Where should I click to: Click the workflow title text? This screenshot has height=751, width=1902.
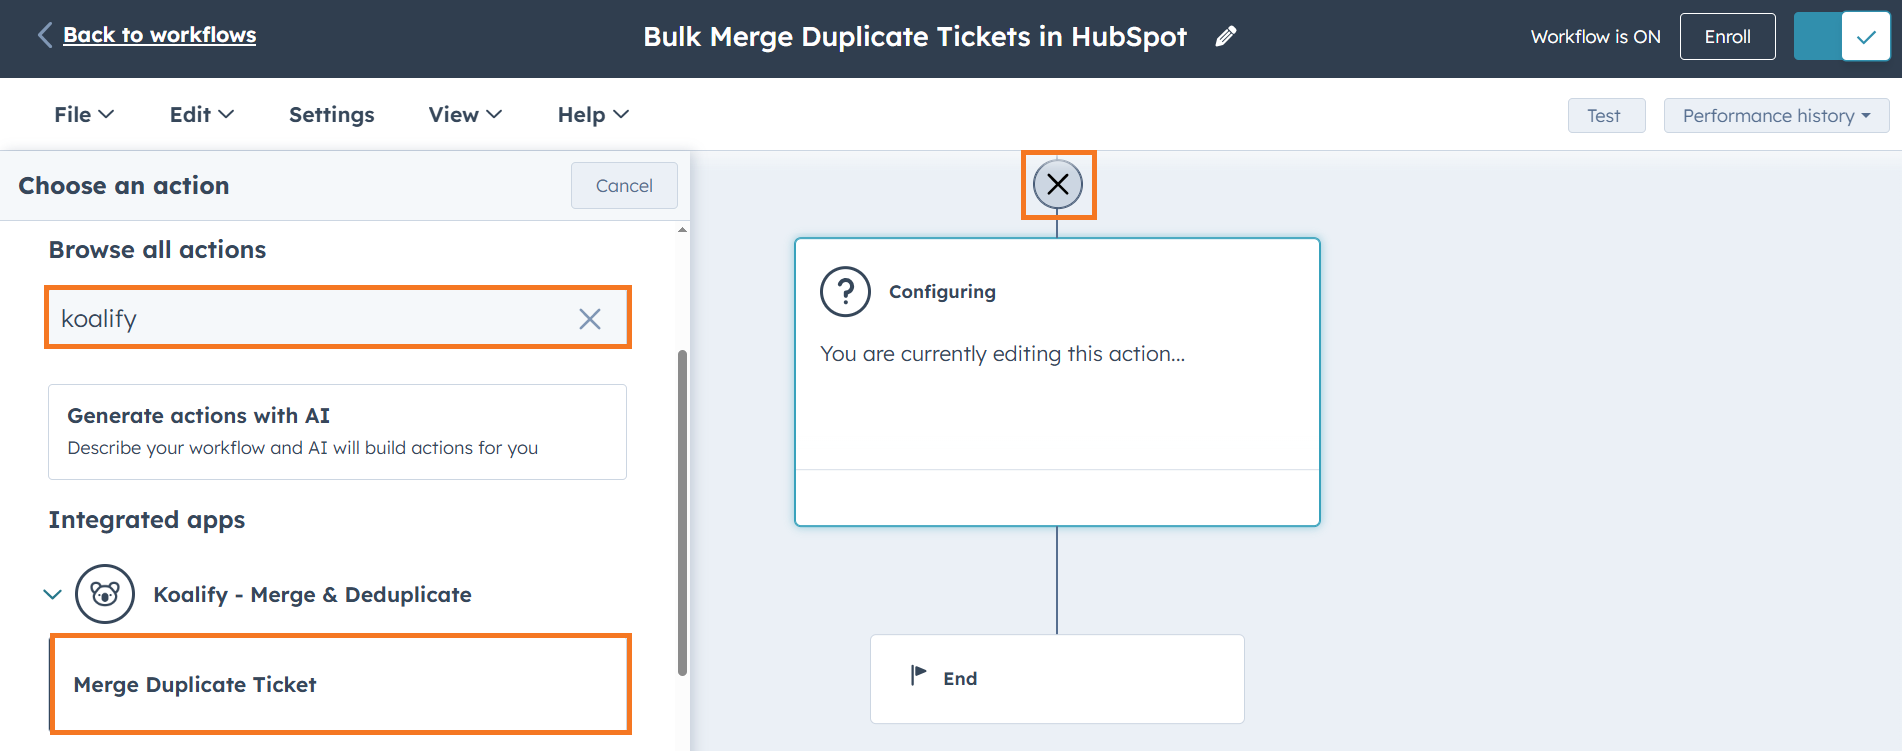coord(915,37)
